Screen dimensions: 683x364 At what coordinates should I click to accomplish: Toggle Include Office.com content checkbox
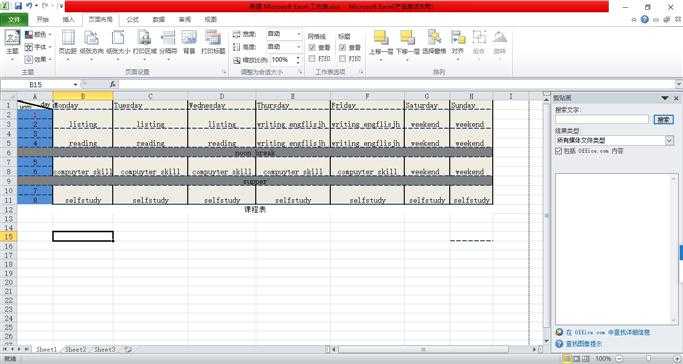click(x=558, y=151)
